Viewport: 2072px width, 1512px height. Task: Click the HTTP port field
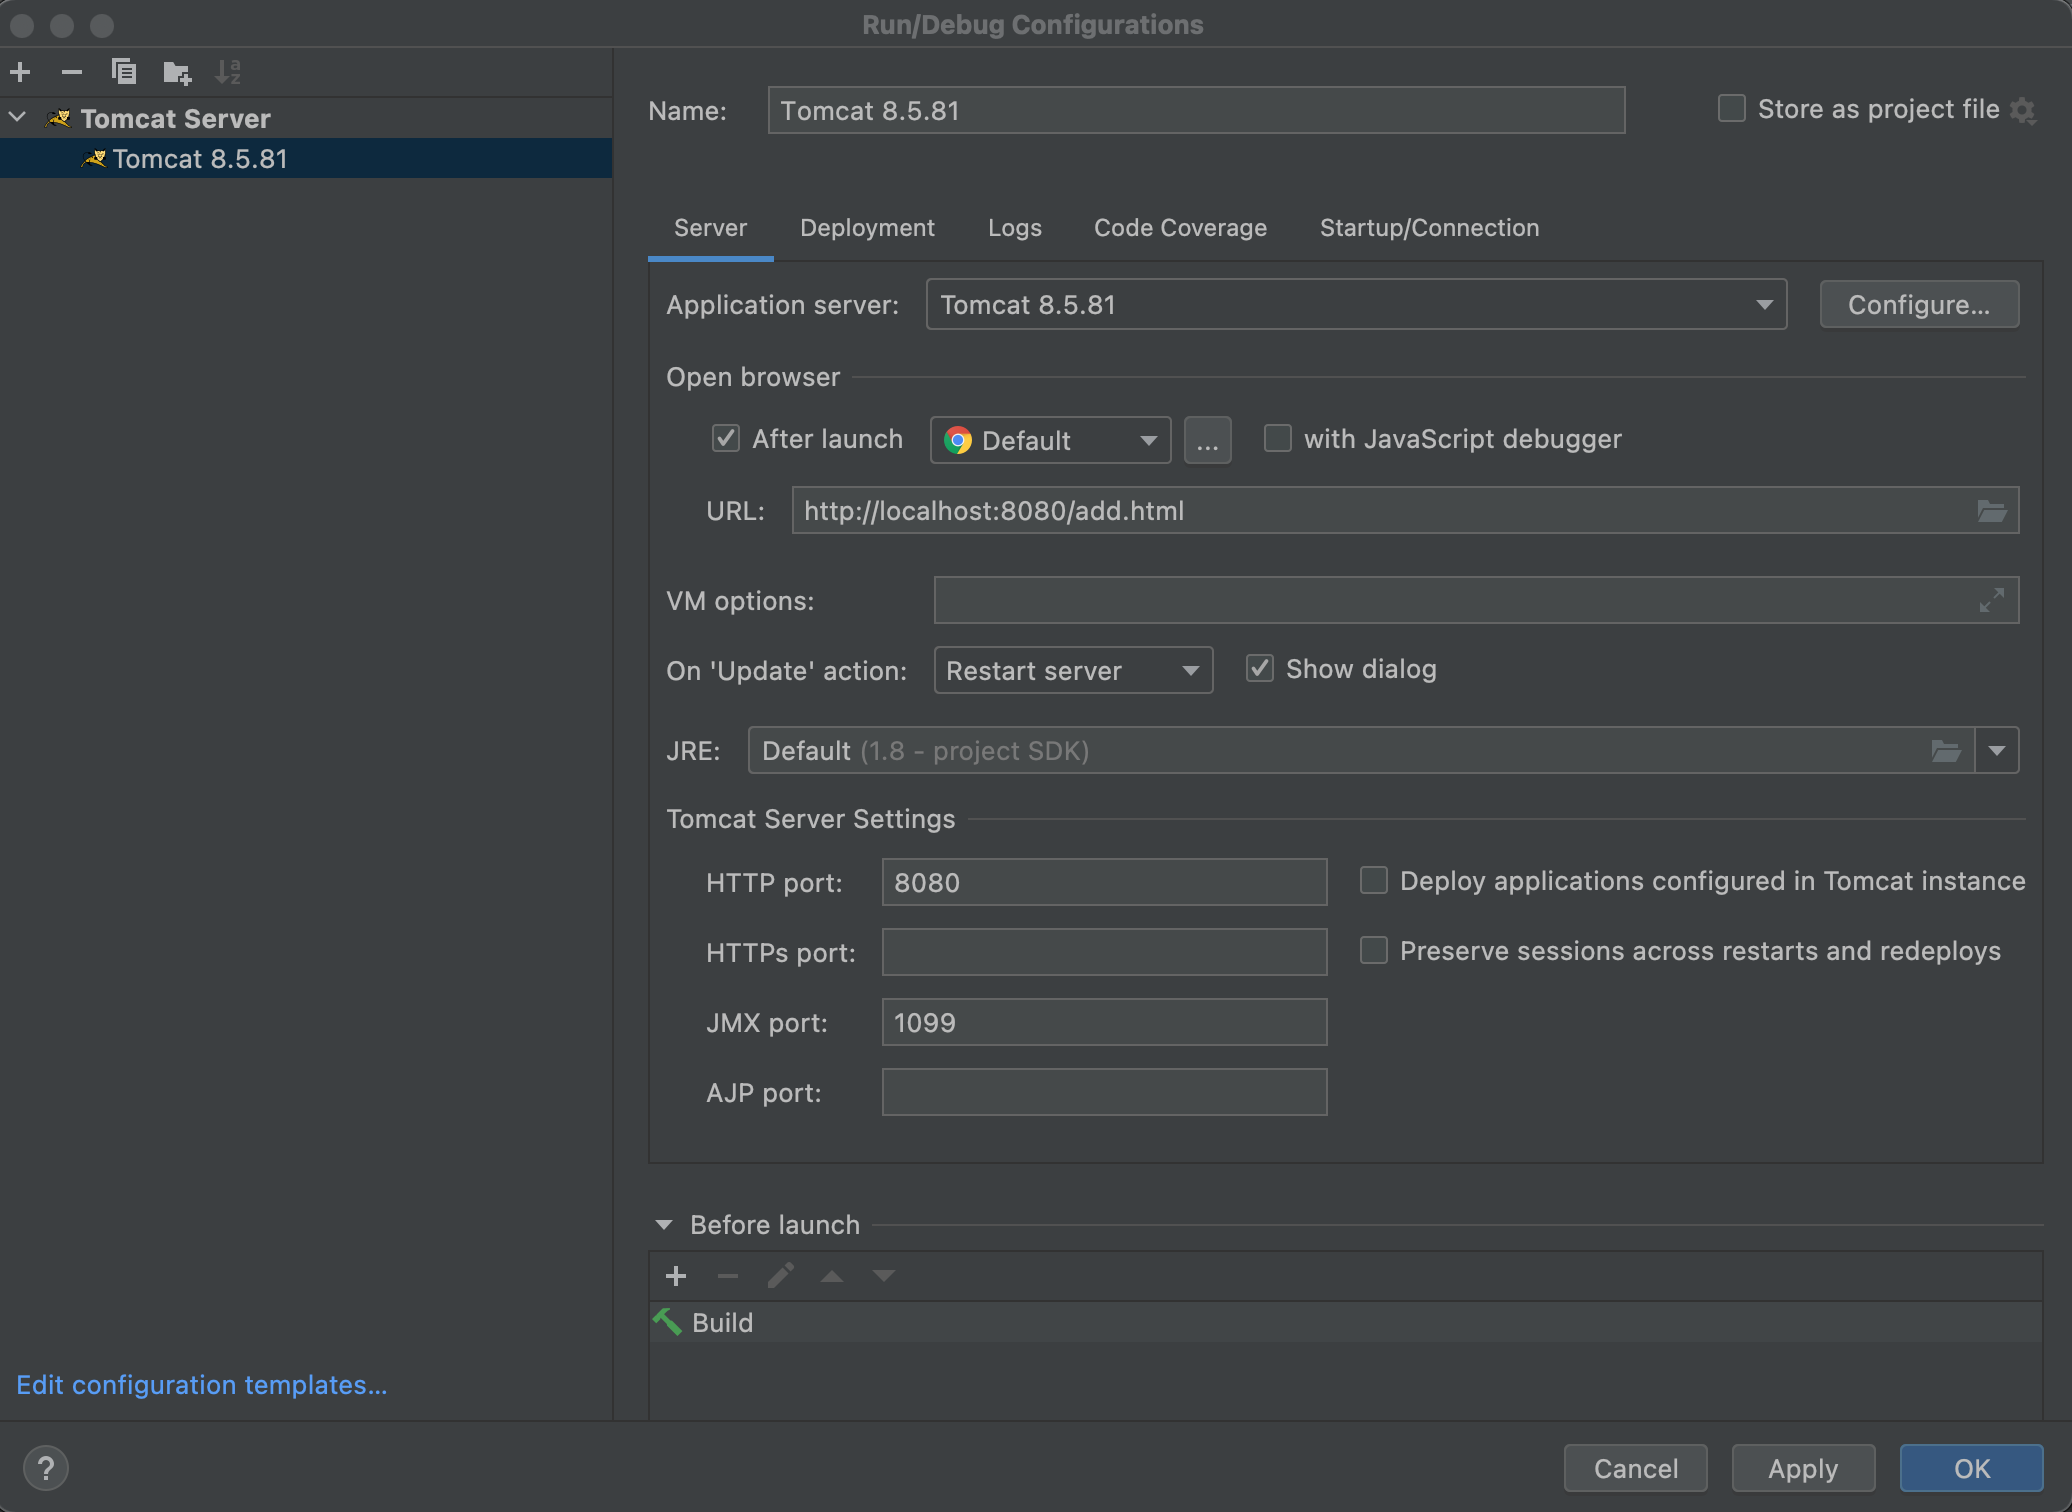click(1104, 882)
